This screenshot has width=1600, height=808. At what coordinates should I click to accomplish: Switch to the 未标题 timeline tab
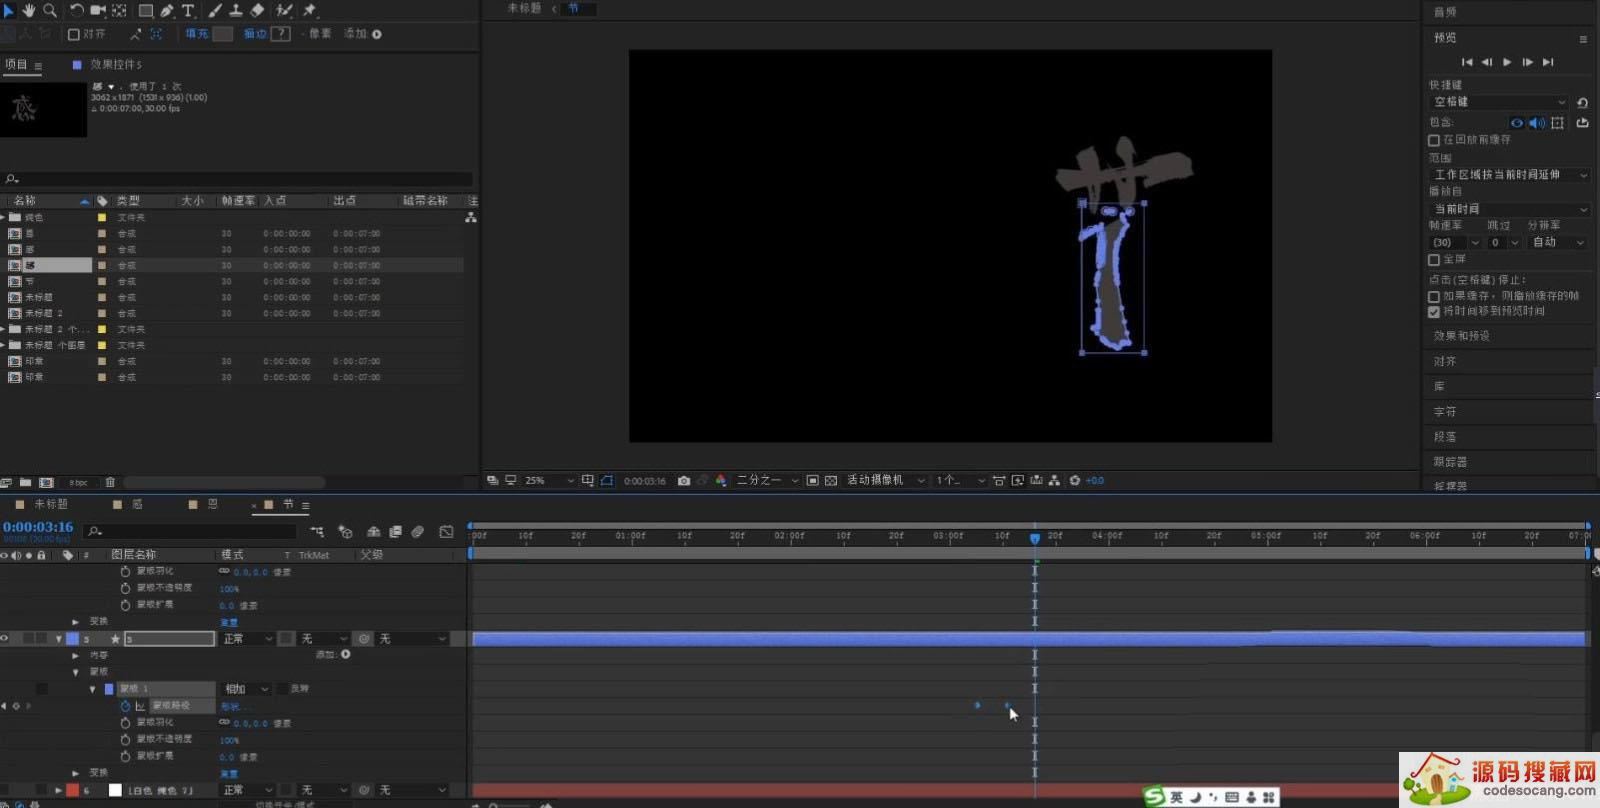coord(51,505)
